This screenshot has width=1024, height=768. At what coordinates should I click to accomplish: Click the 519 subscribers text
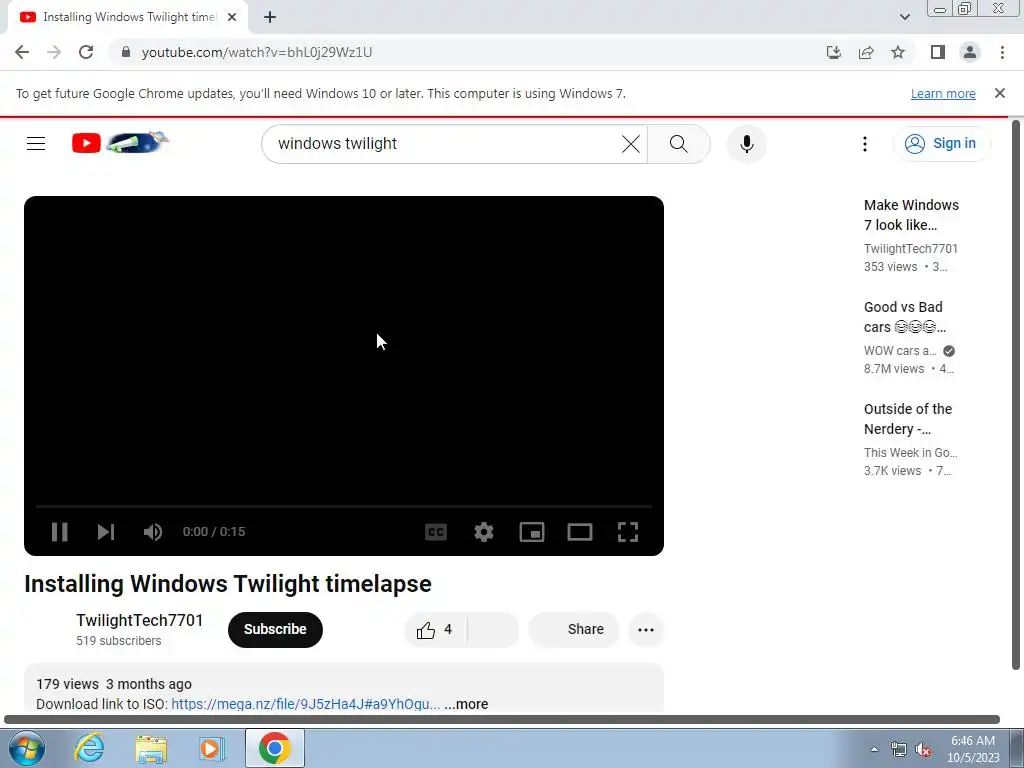coord(119,641)
